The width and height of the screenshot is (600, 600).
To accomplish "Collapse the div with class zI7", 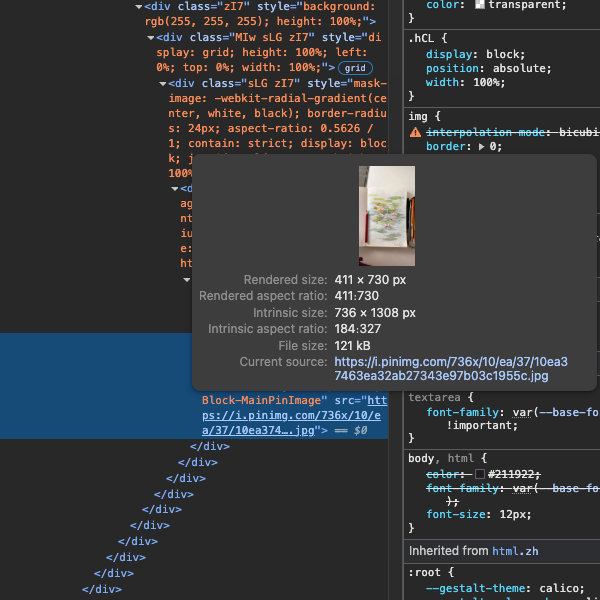I will point(139,5).
